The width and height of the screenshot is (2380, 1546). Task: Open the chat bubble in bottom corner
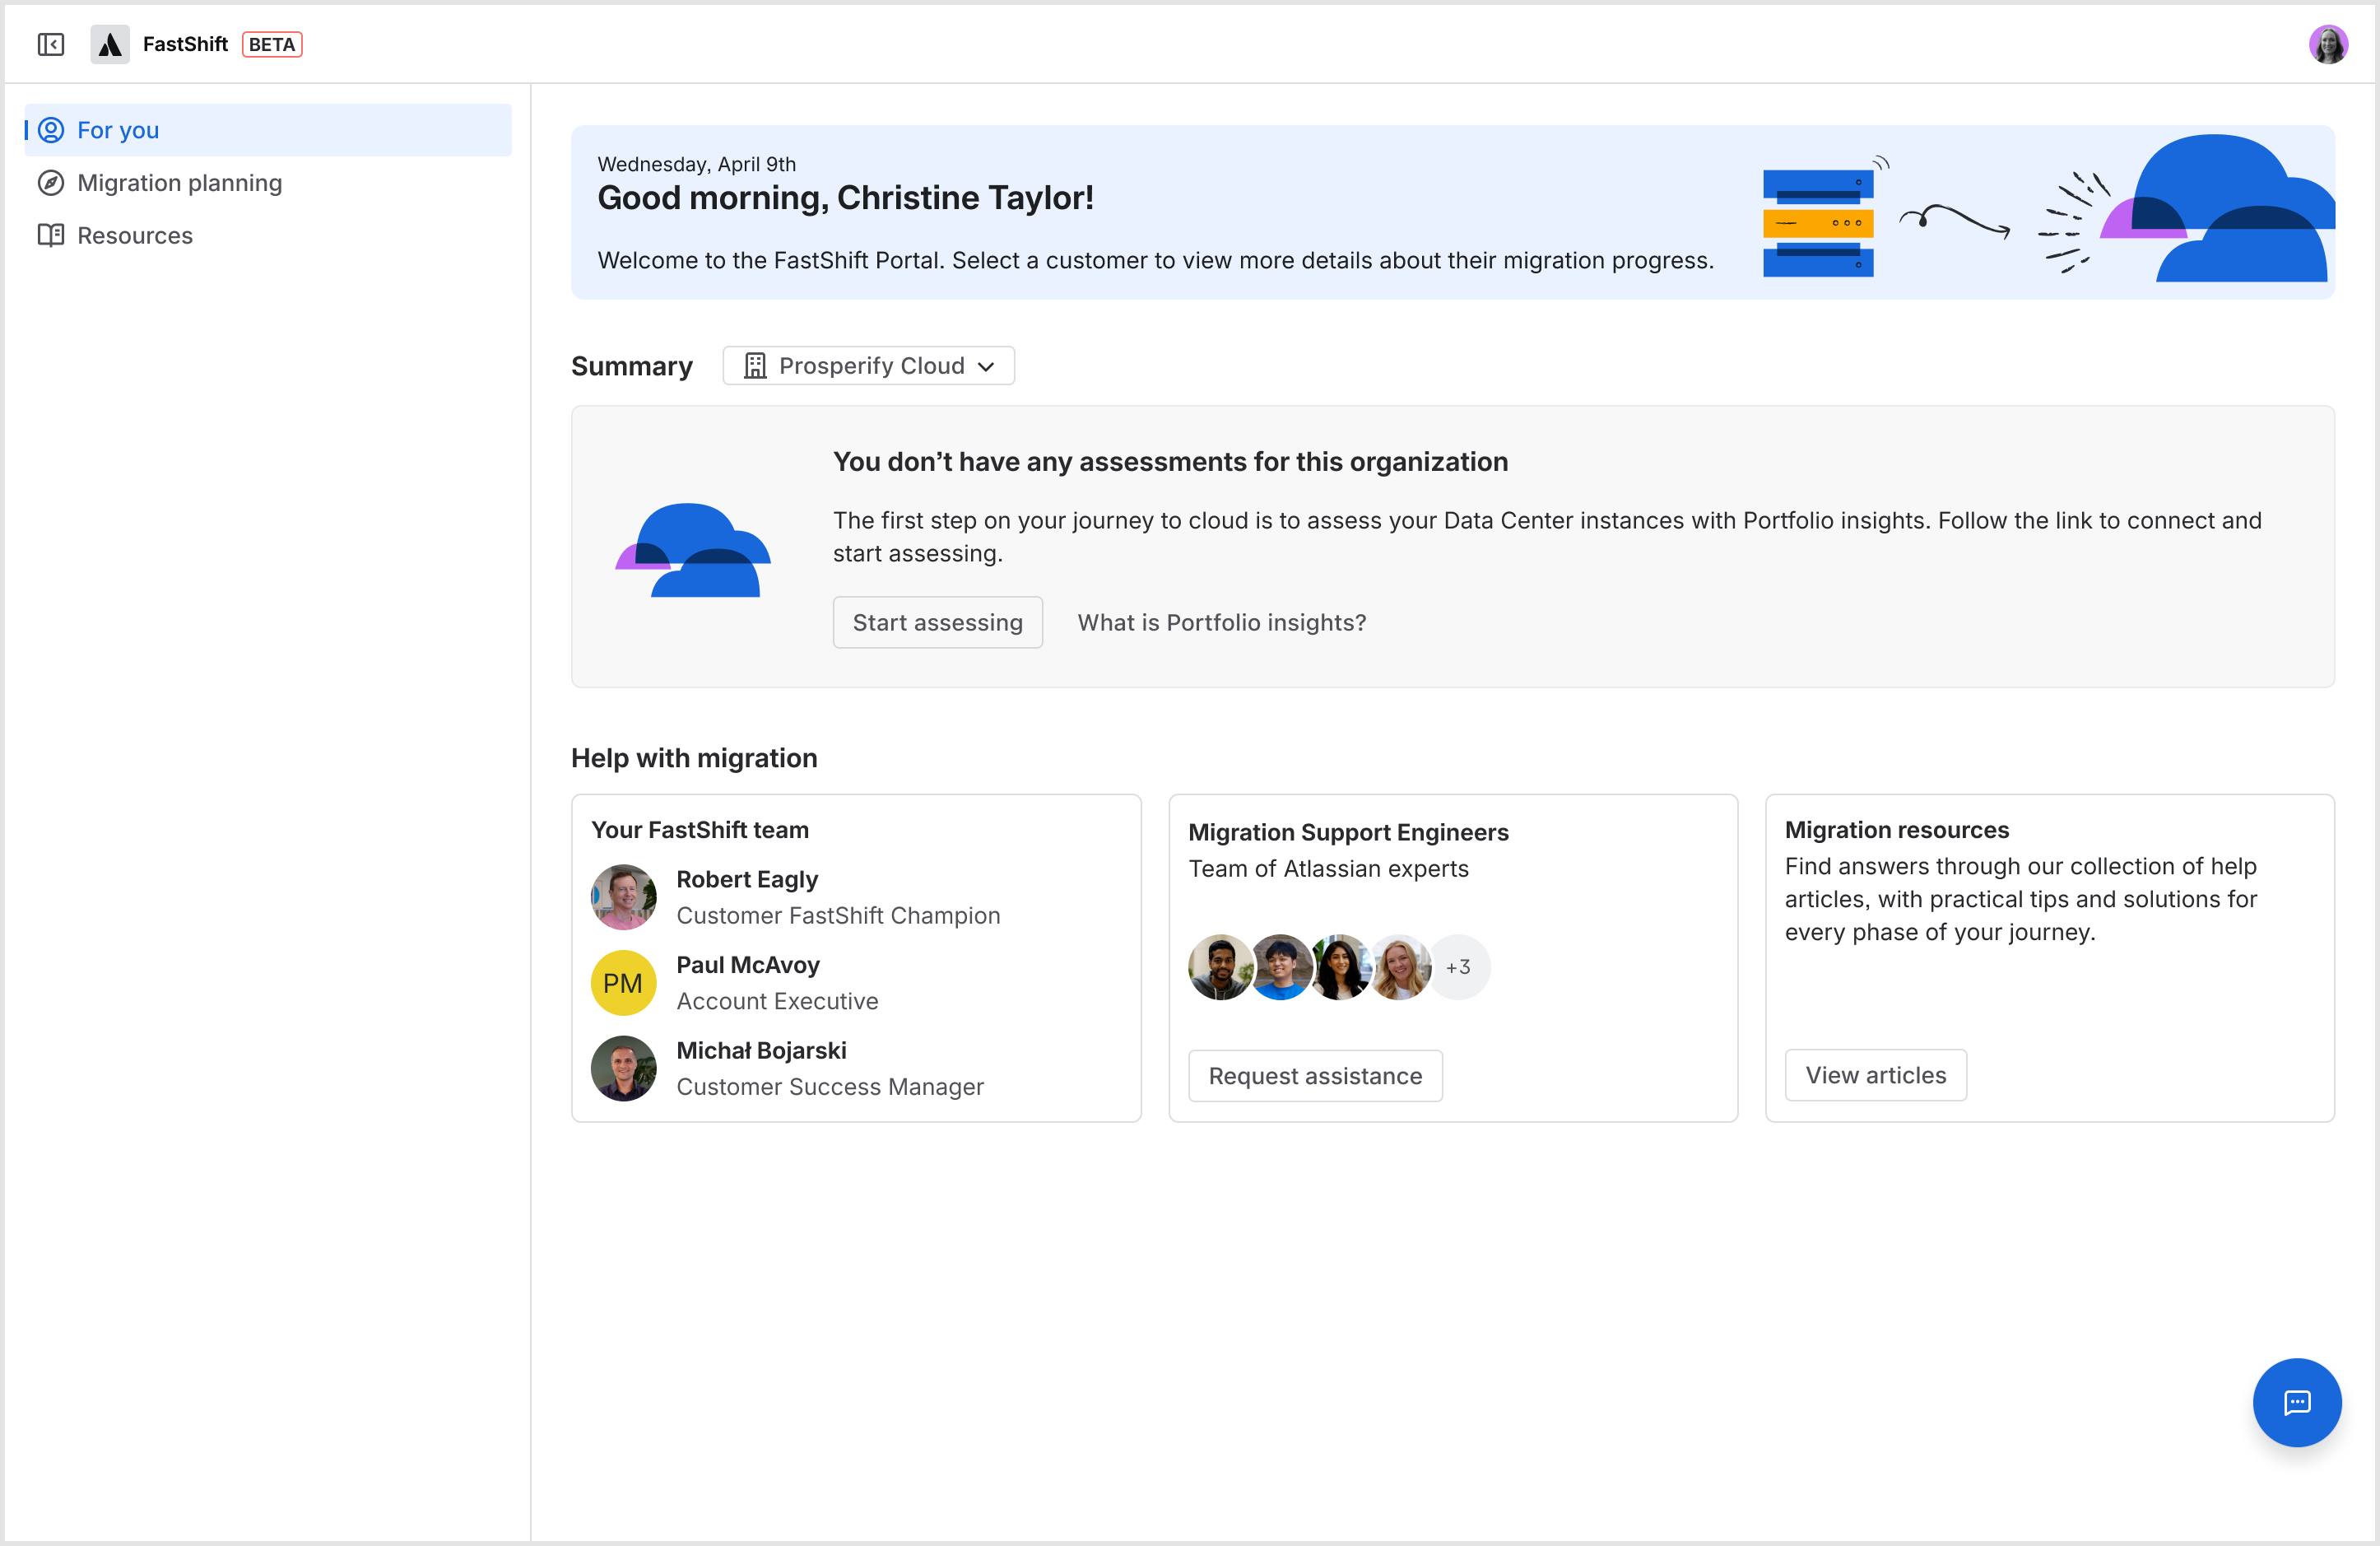(x=2297, y=1403)
